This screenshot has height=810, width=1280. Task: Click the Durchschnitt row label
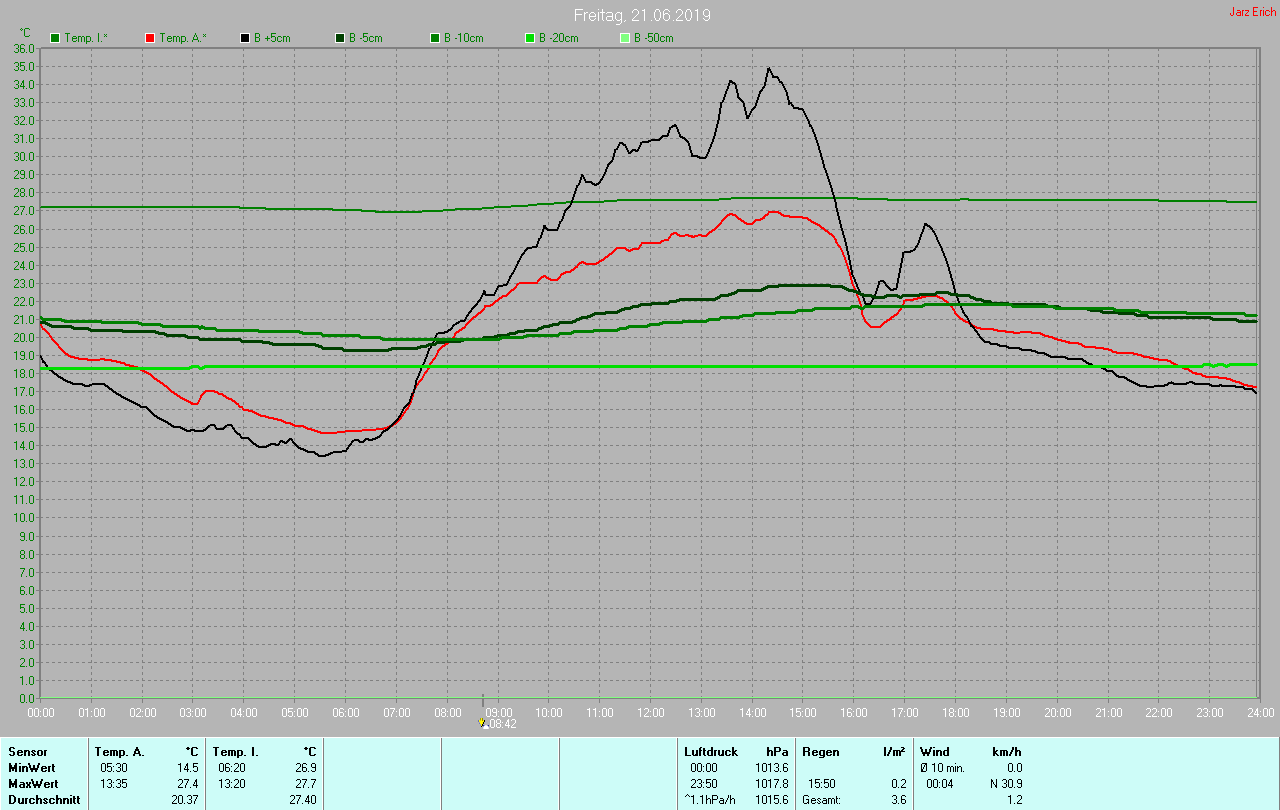44,800
